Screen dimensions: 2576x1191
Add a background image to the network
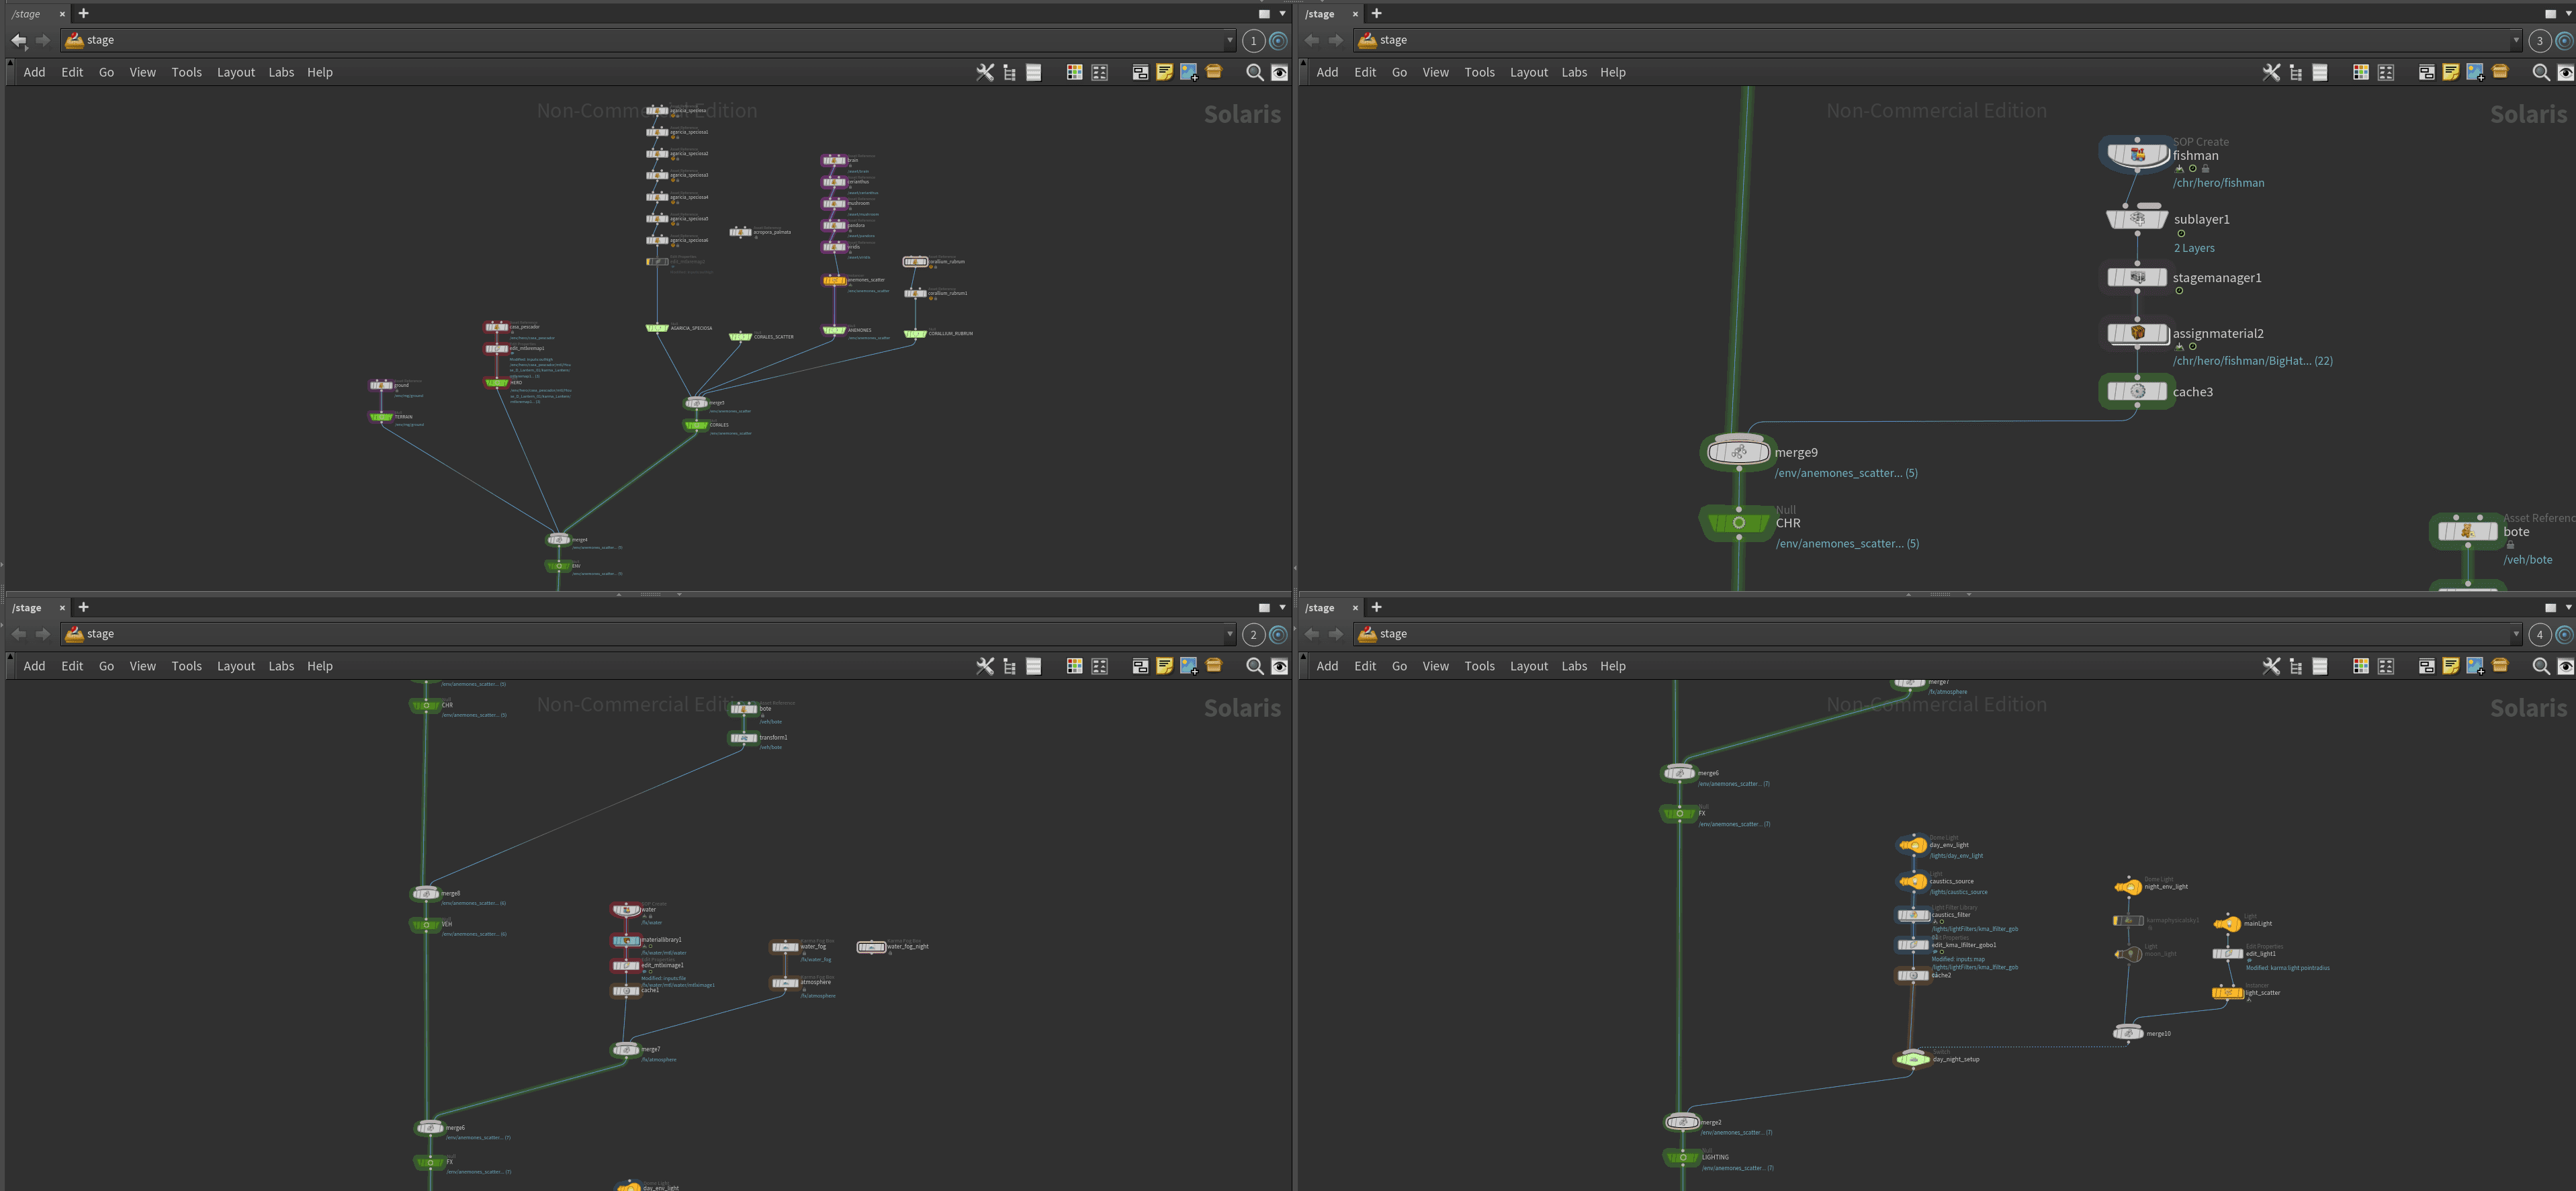click(x=1188, y=72)
